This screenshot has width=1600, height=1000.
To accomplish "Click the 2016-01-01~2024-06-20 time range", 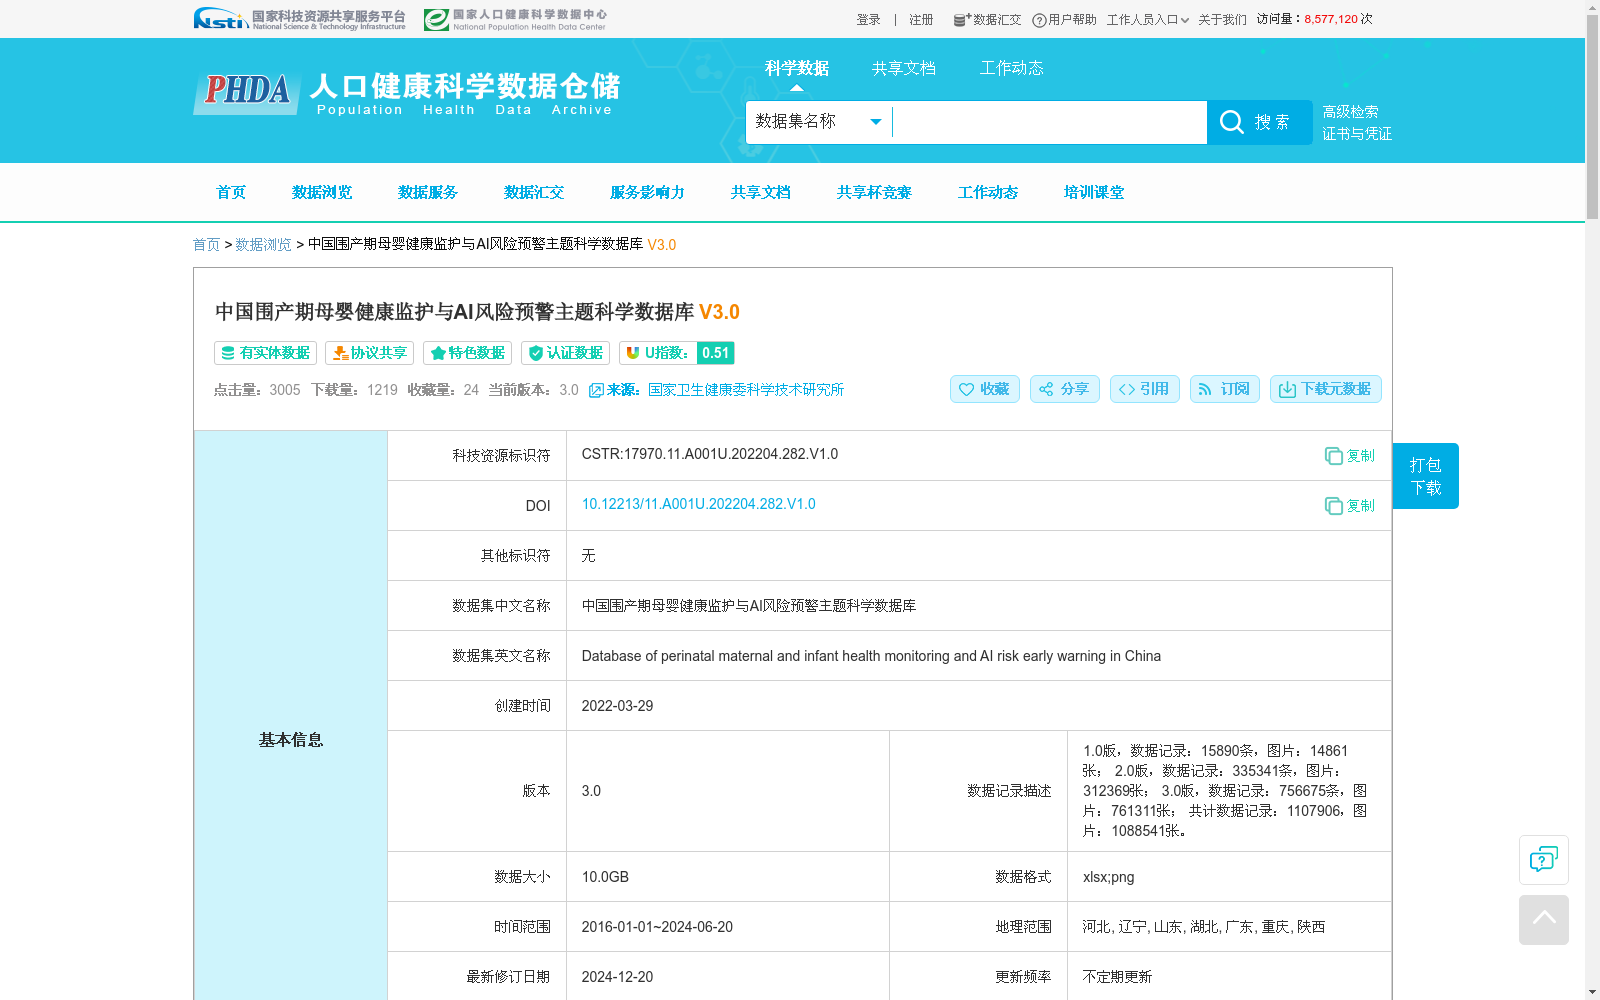I will (x=657, y=927).
